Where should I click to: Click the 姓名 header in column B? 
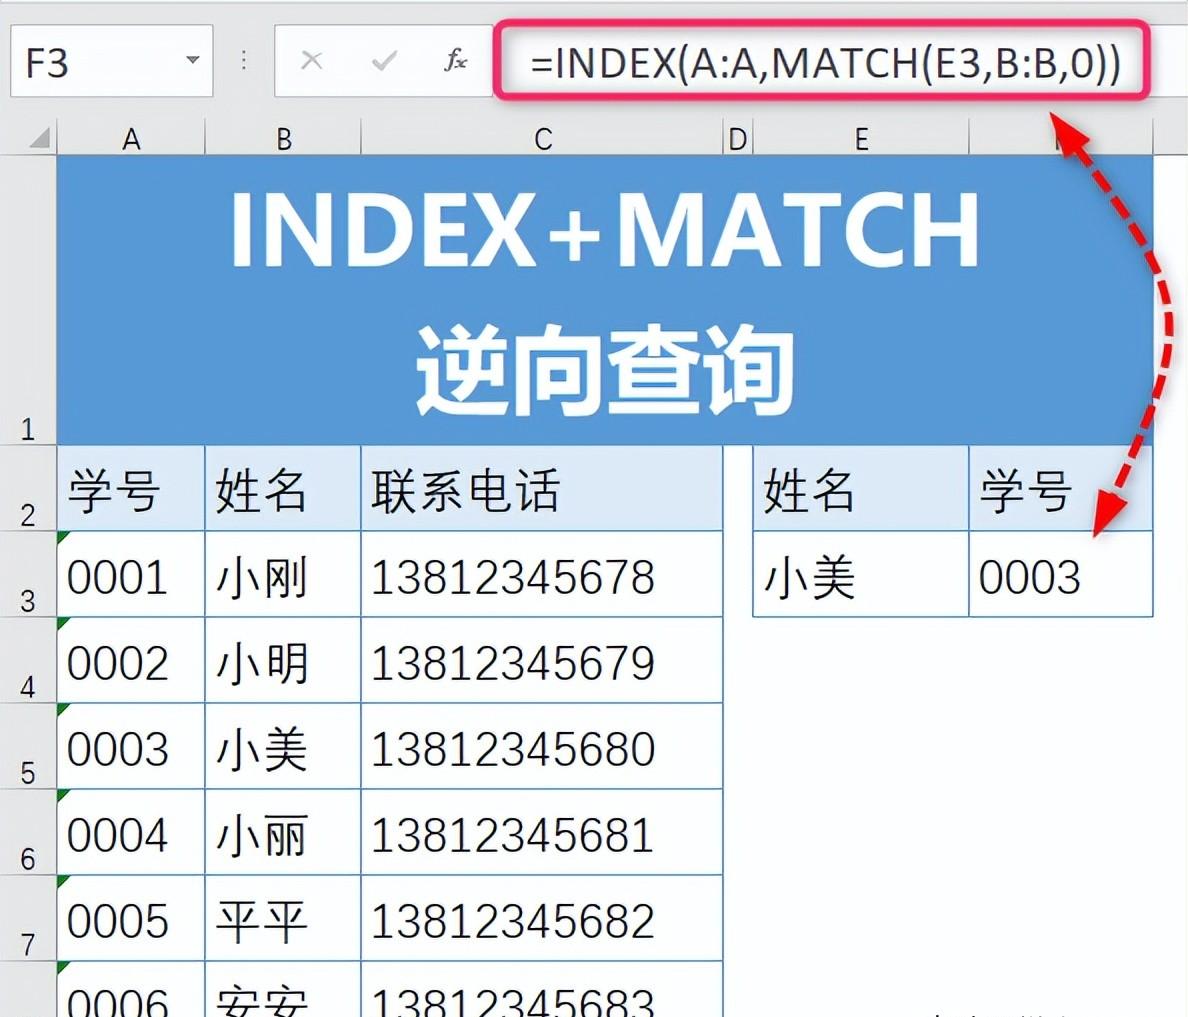click(x=283, y=489)
